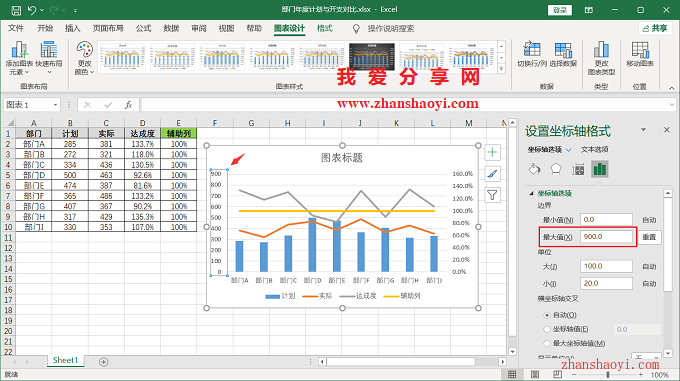The height and width of the screenshot is (381, 680).
Task: Click the Share button
Action: click(x=655, y=28)
